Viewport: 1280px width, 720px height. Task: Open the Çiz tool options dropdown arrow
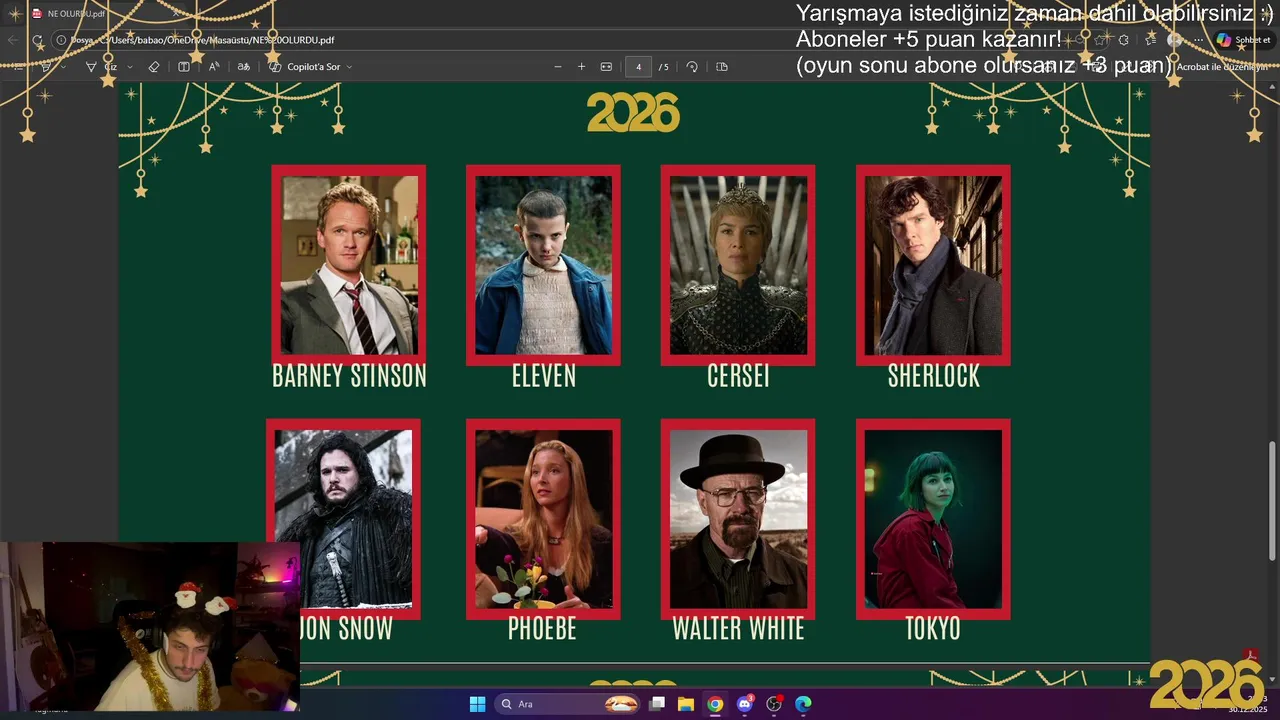[x=130, y=67]
